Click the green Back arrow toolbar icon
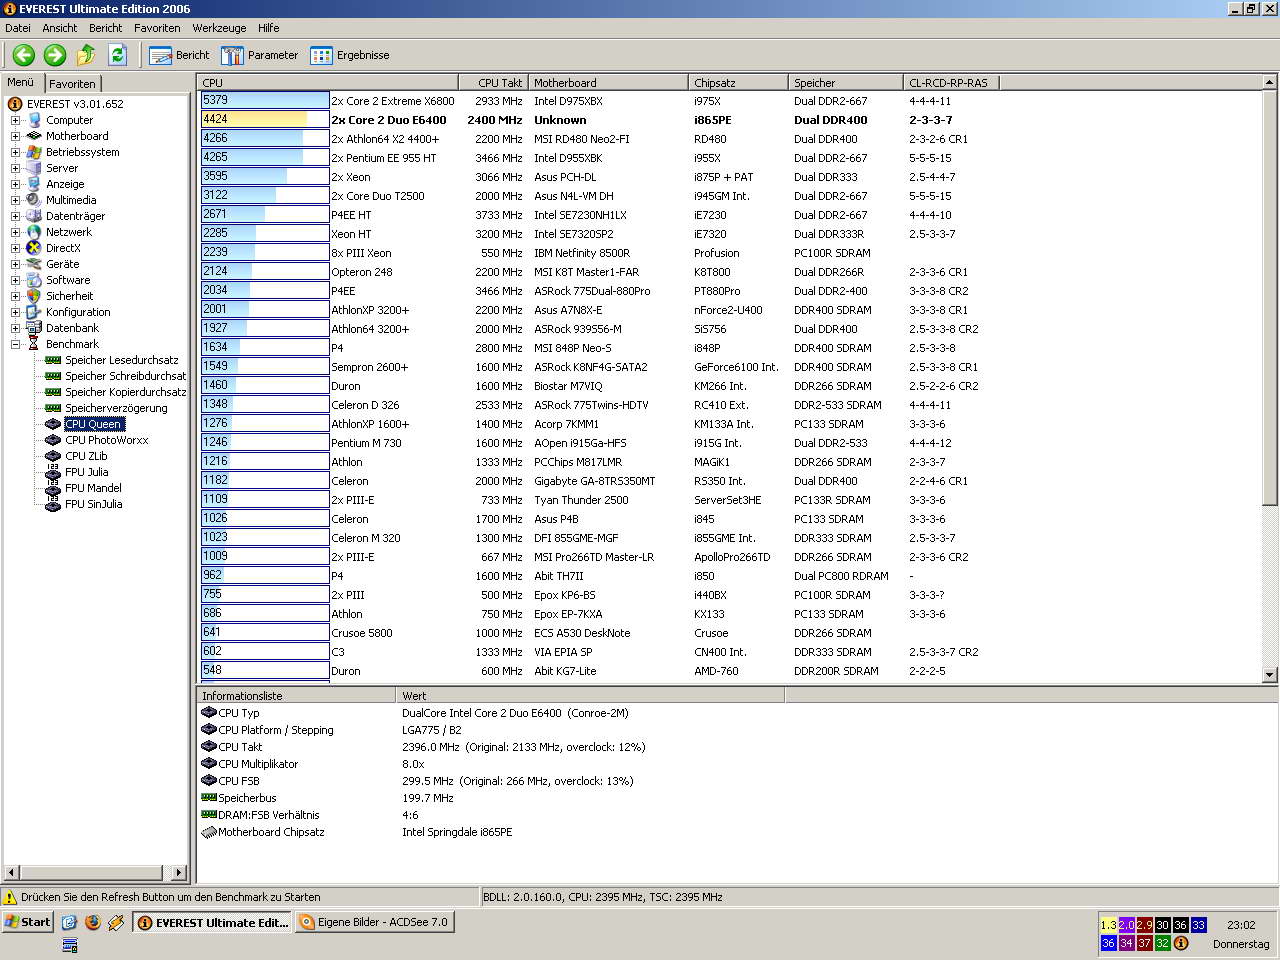This screenshot has width=1280, height=960. click(x=24, y=55)
